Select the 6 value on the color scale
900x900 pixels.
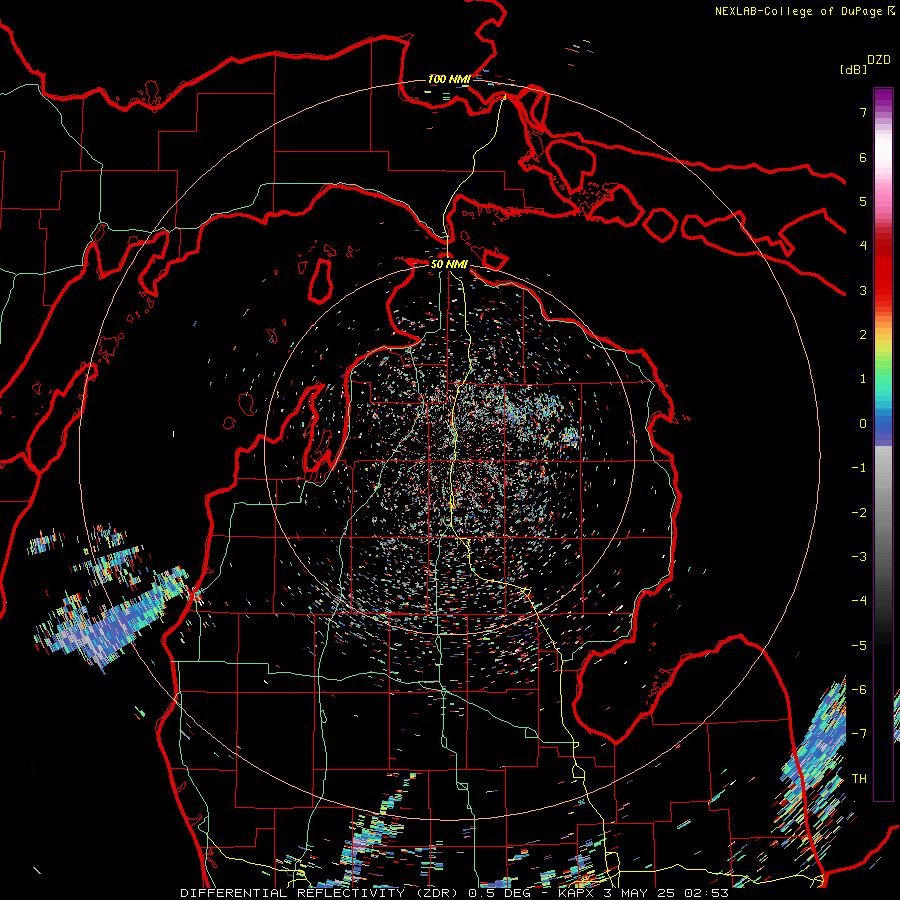tap(863, 157)
